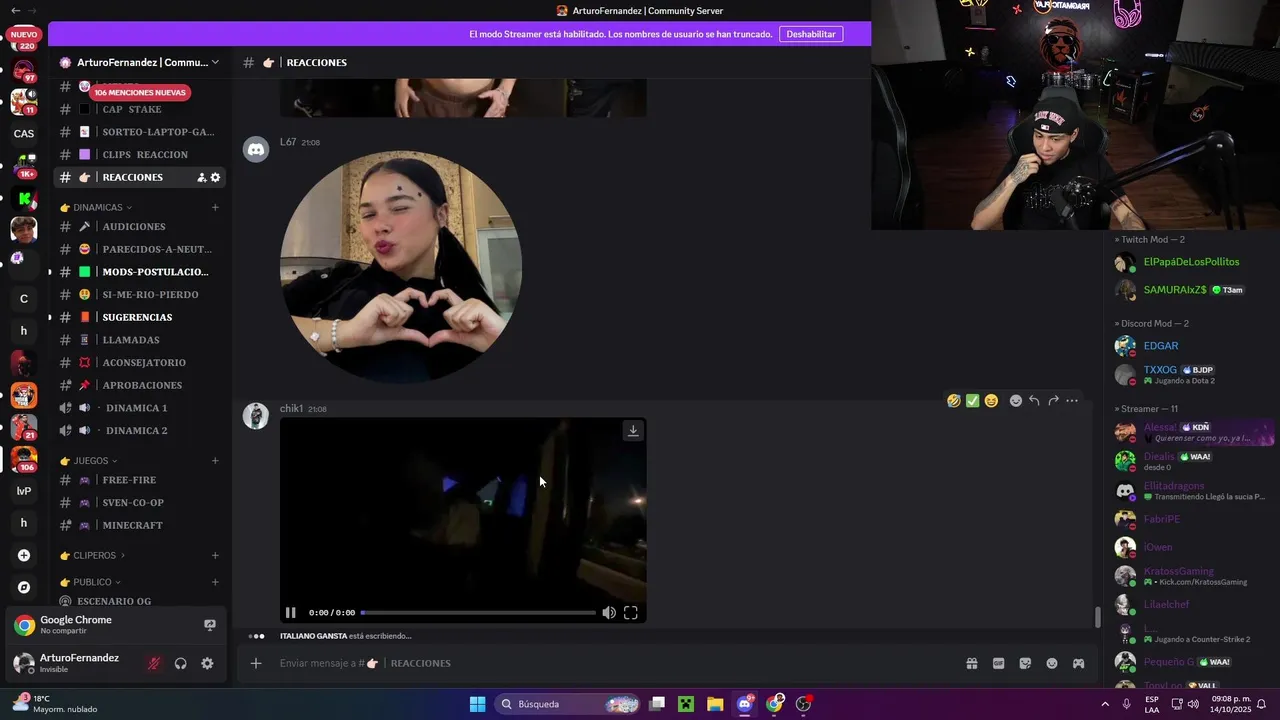
Task: Stop sharing the Google Chrome screen
Action: [210, 625]
